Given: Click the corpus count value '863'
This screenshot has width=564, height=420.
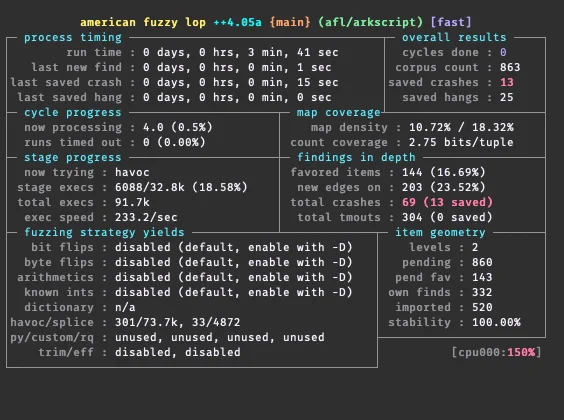Looking at the screenshot, I should tap(510, 67).
